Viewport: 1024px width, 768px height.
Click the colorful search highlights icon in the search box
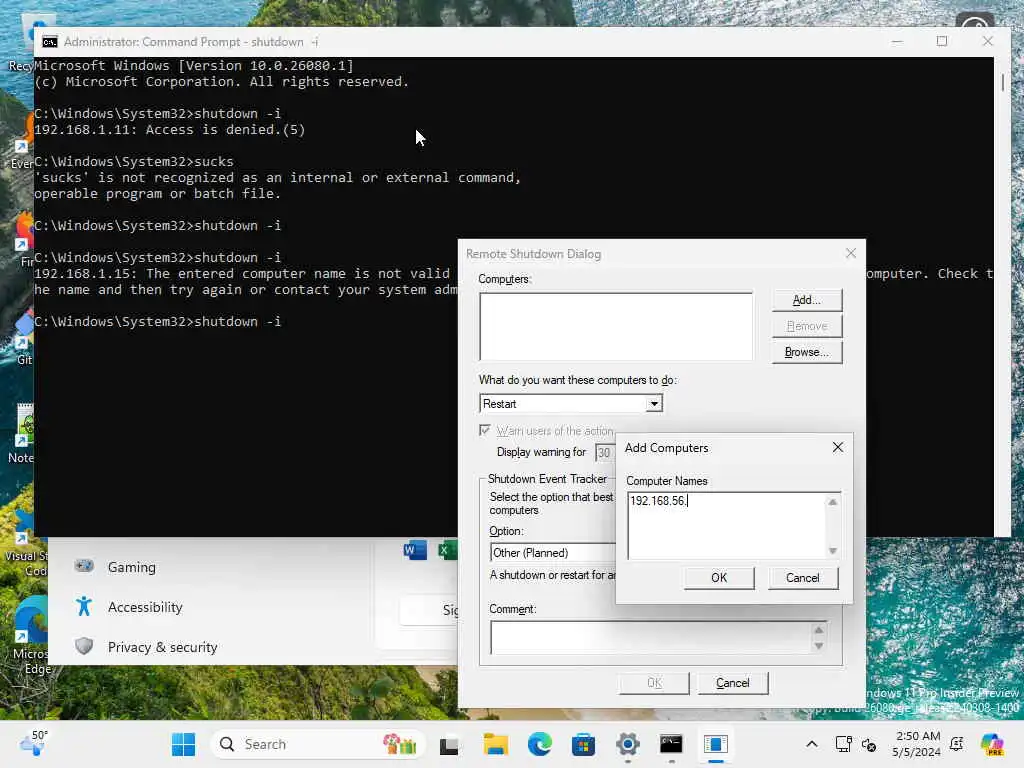tap(400, 744)
